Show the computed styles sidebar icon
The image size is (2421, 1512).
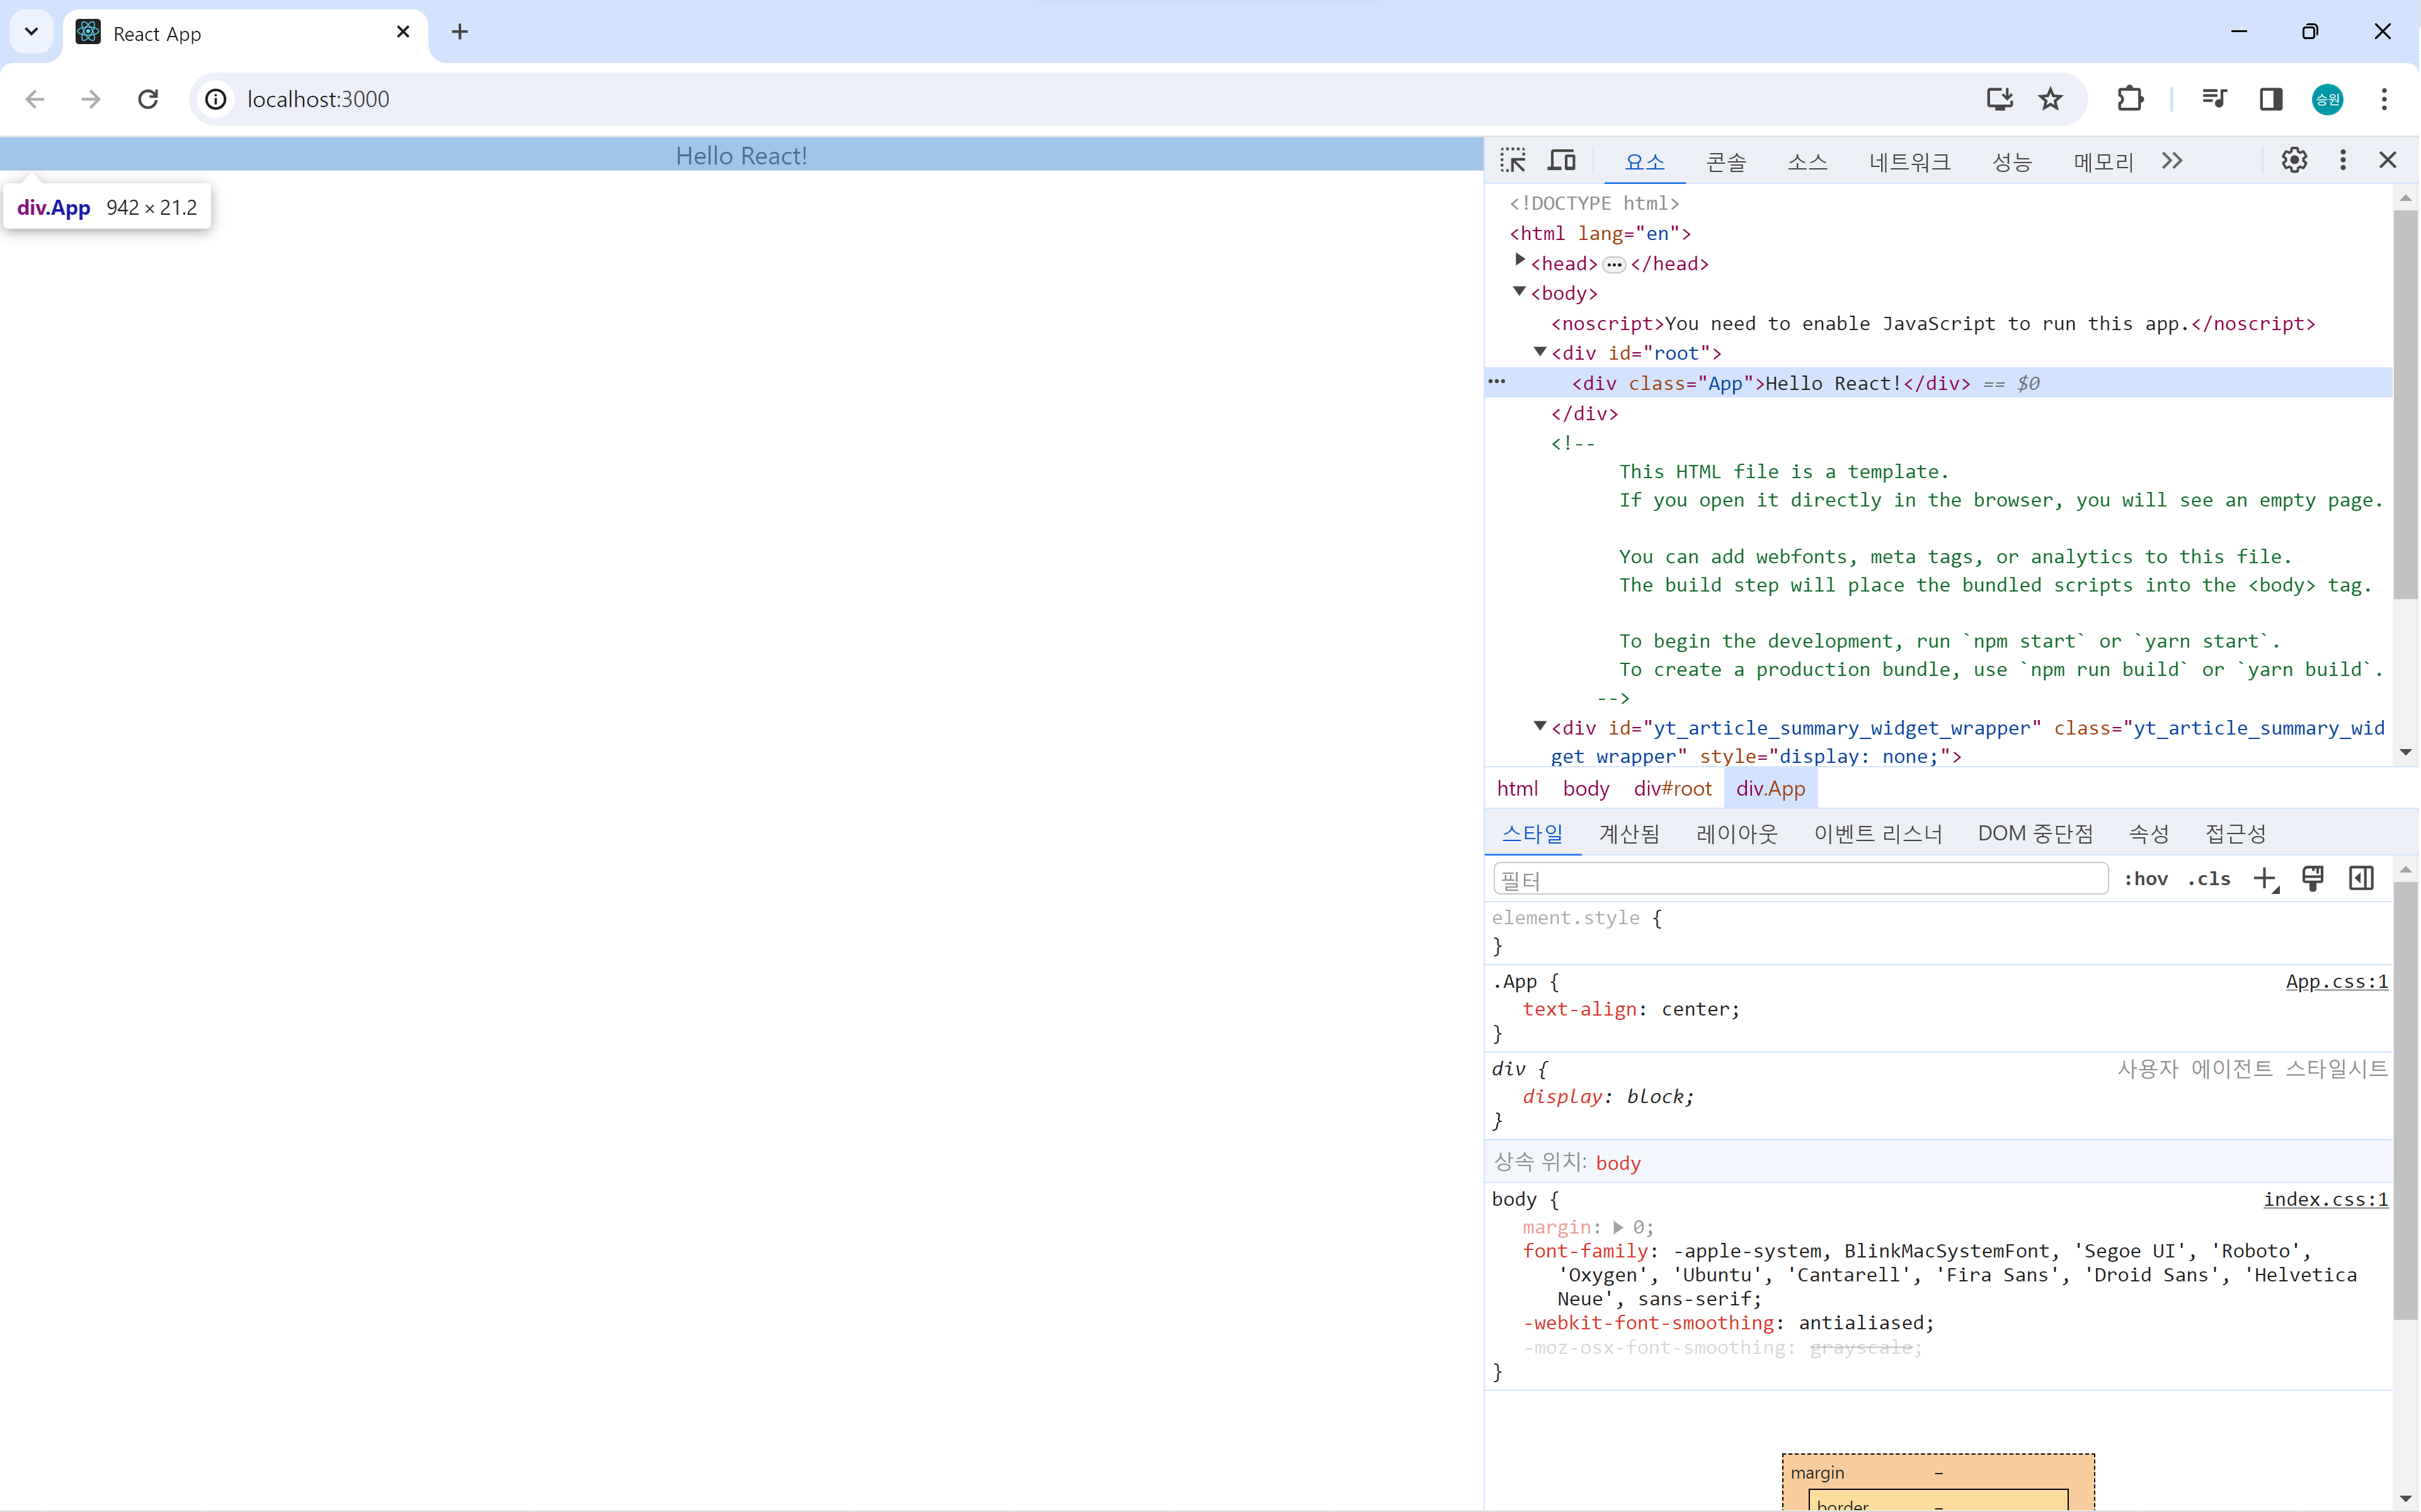[x=2361, y=878]
